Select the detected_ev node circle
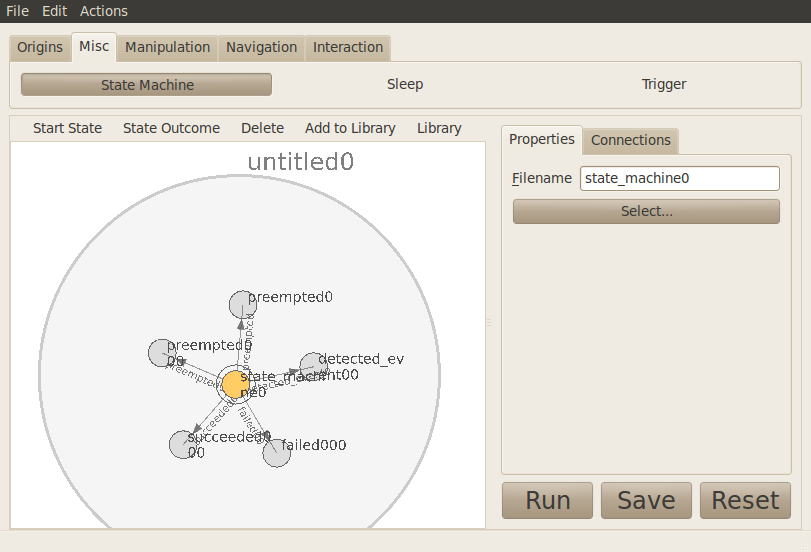Viewport: 811px width, 552px height. (313, 365)
